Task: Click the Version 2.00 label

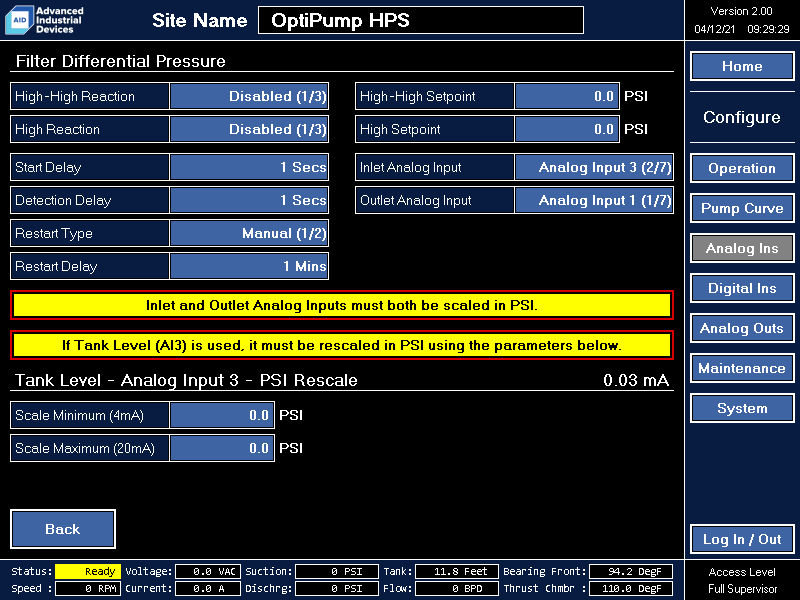Action: pos(741,11)
